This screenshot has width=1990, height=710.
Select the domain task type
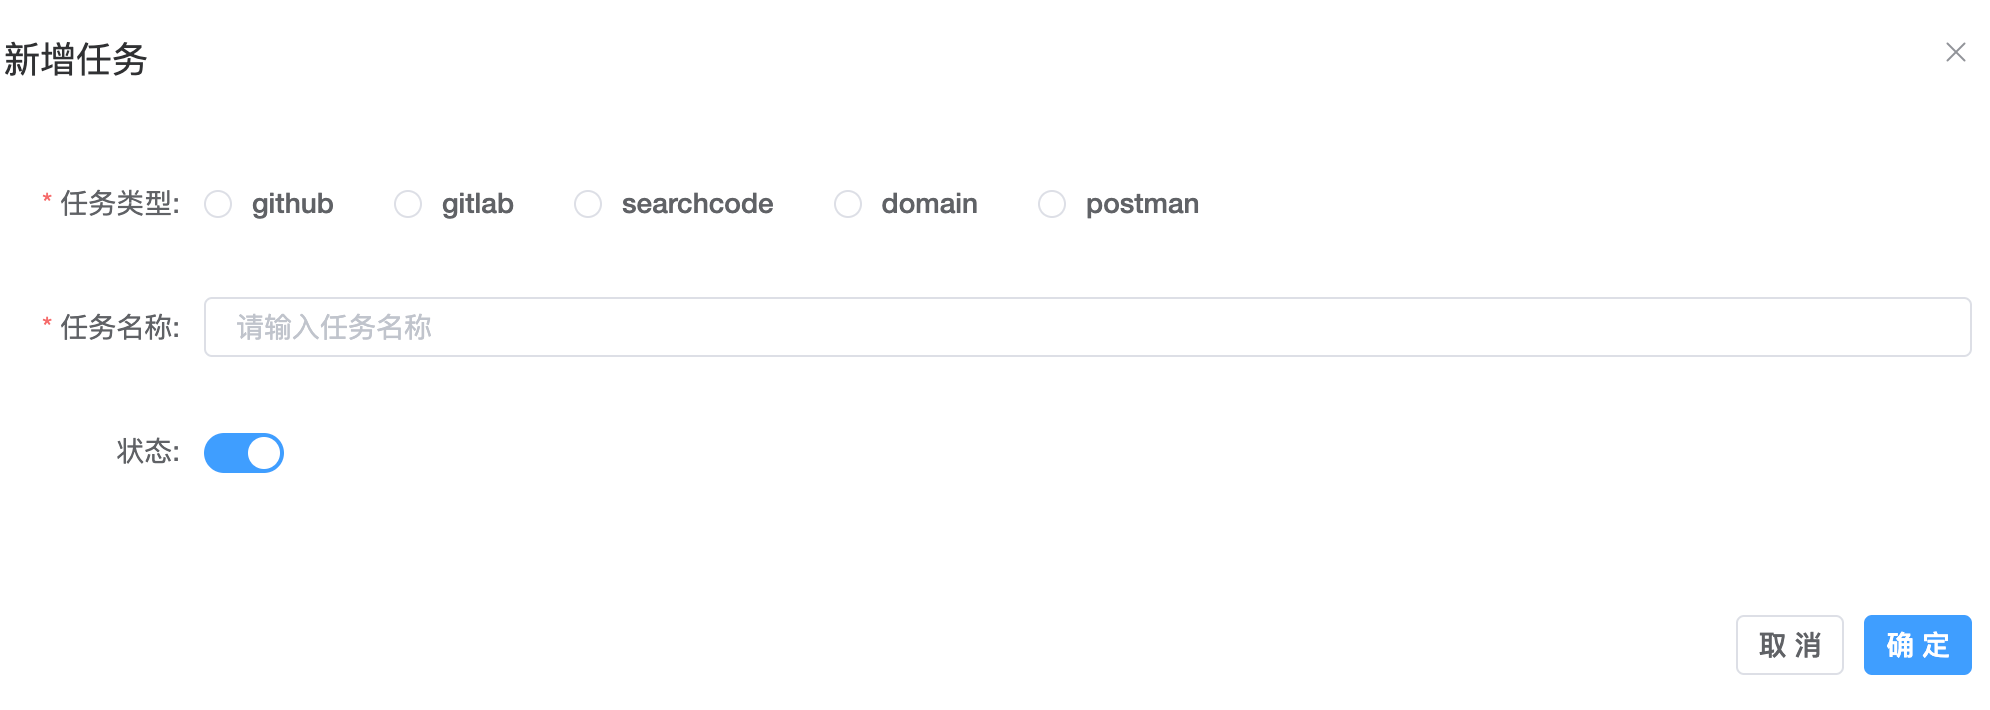tap(849, 204)
